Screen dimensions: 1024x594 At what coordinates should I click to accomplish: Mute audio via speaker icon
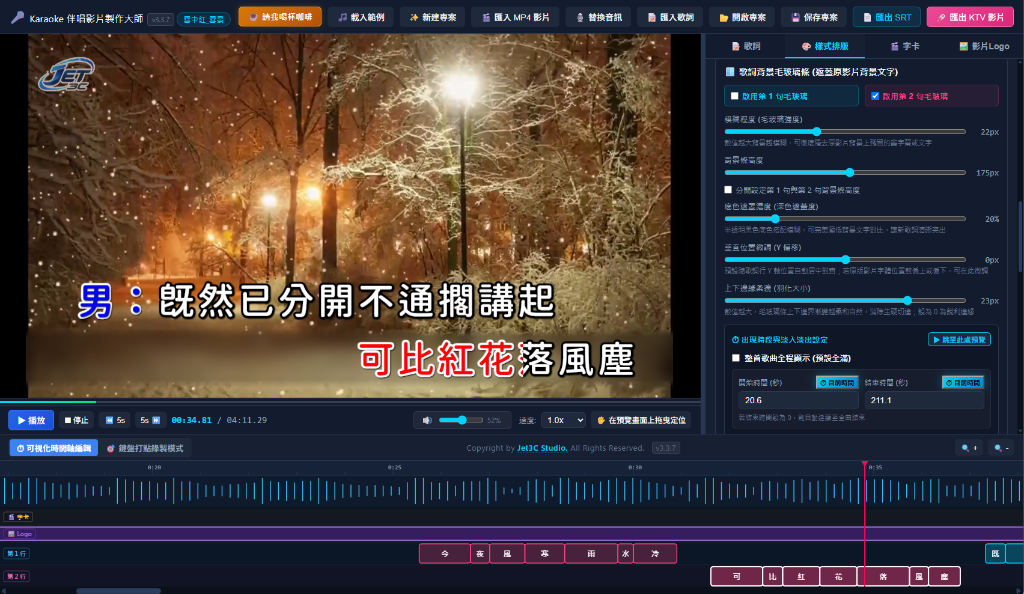click(427, 420)
